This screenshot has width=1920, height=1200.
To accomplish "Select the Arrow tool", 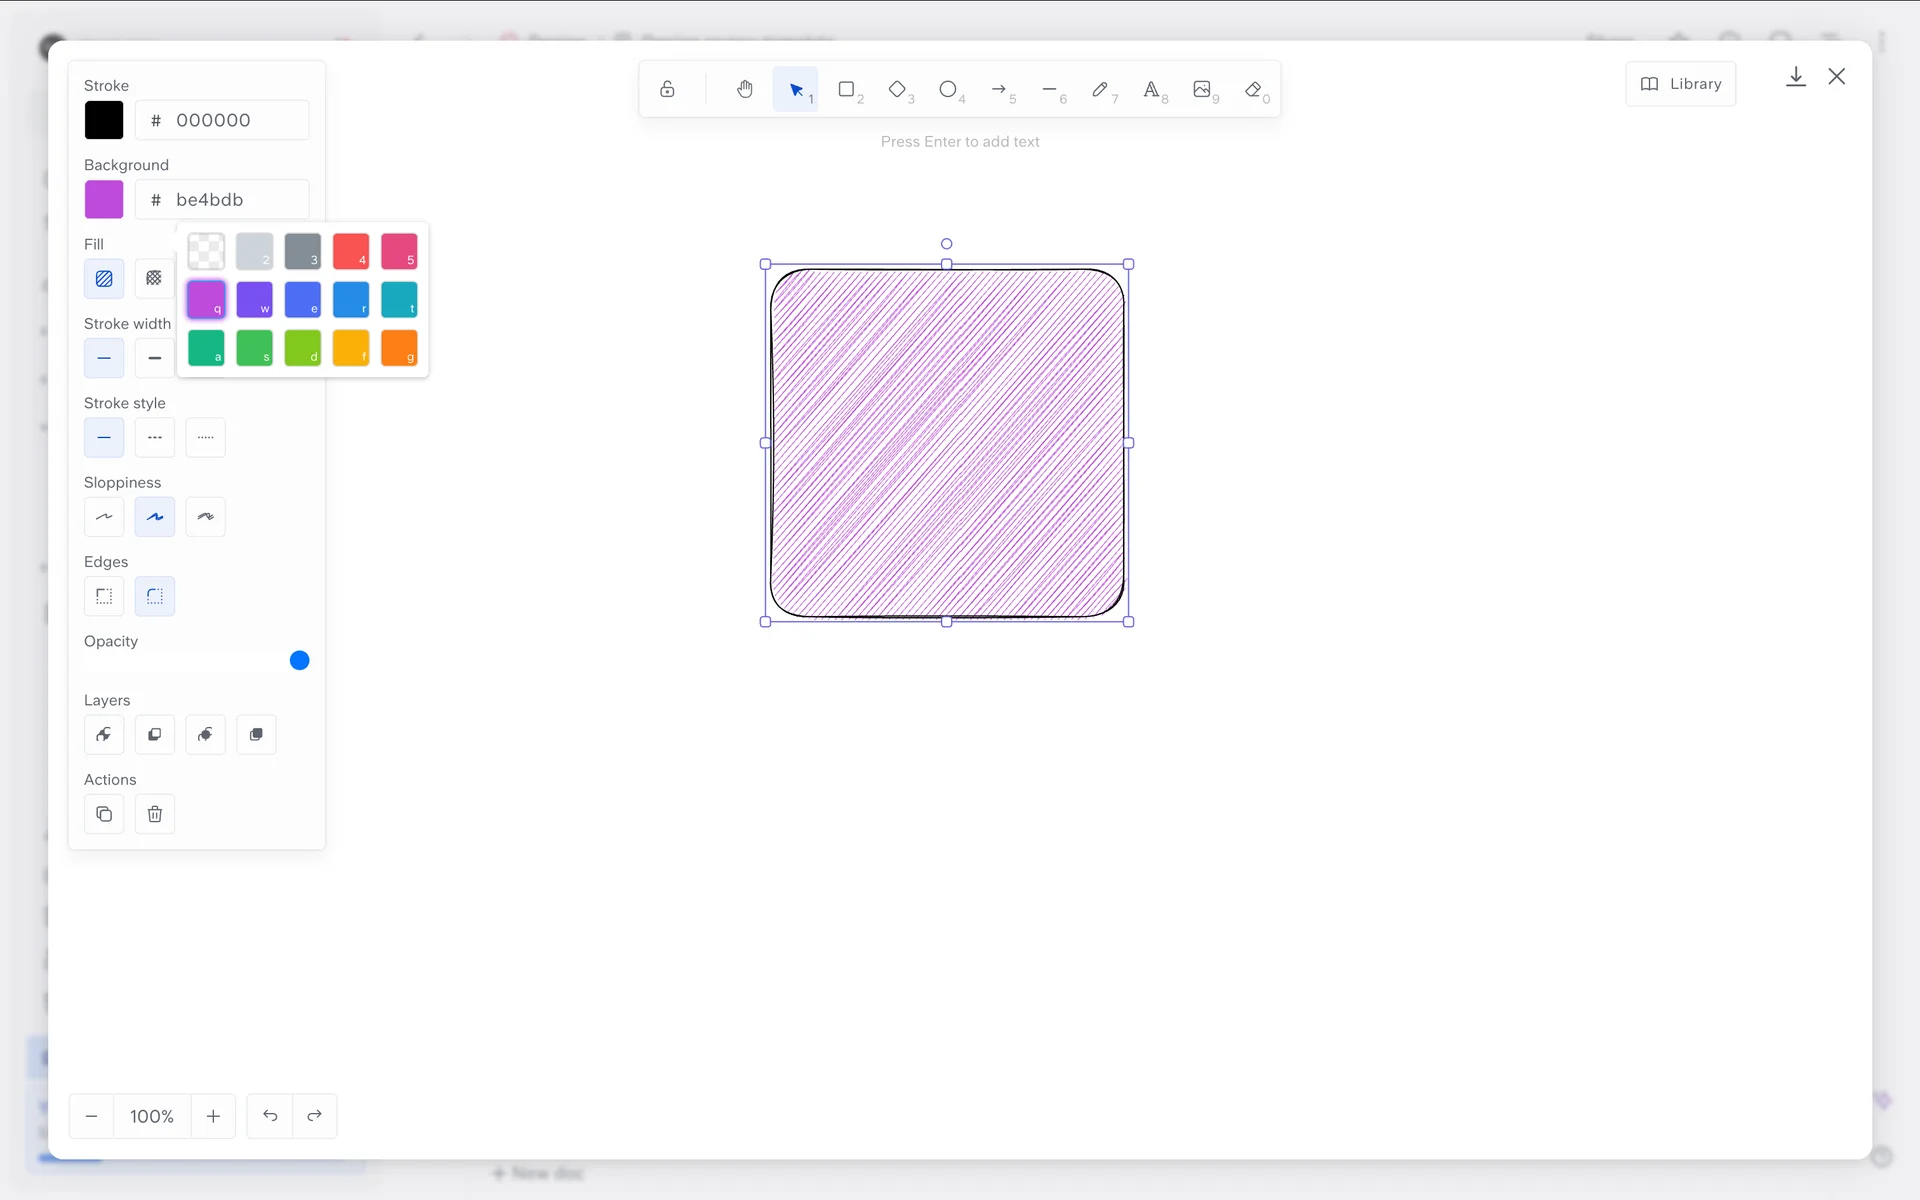I will tap(999, 90).
